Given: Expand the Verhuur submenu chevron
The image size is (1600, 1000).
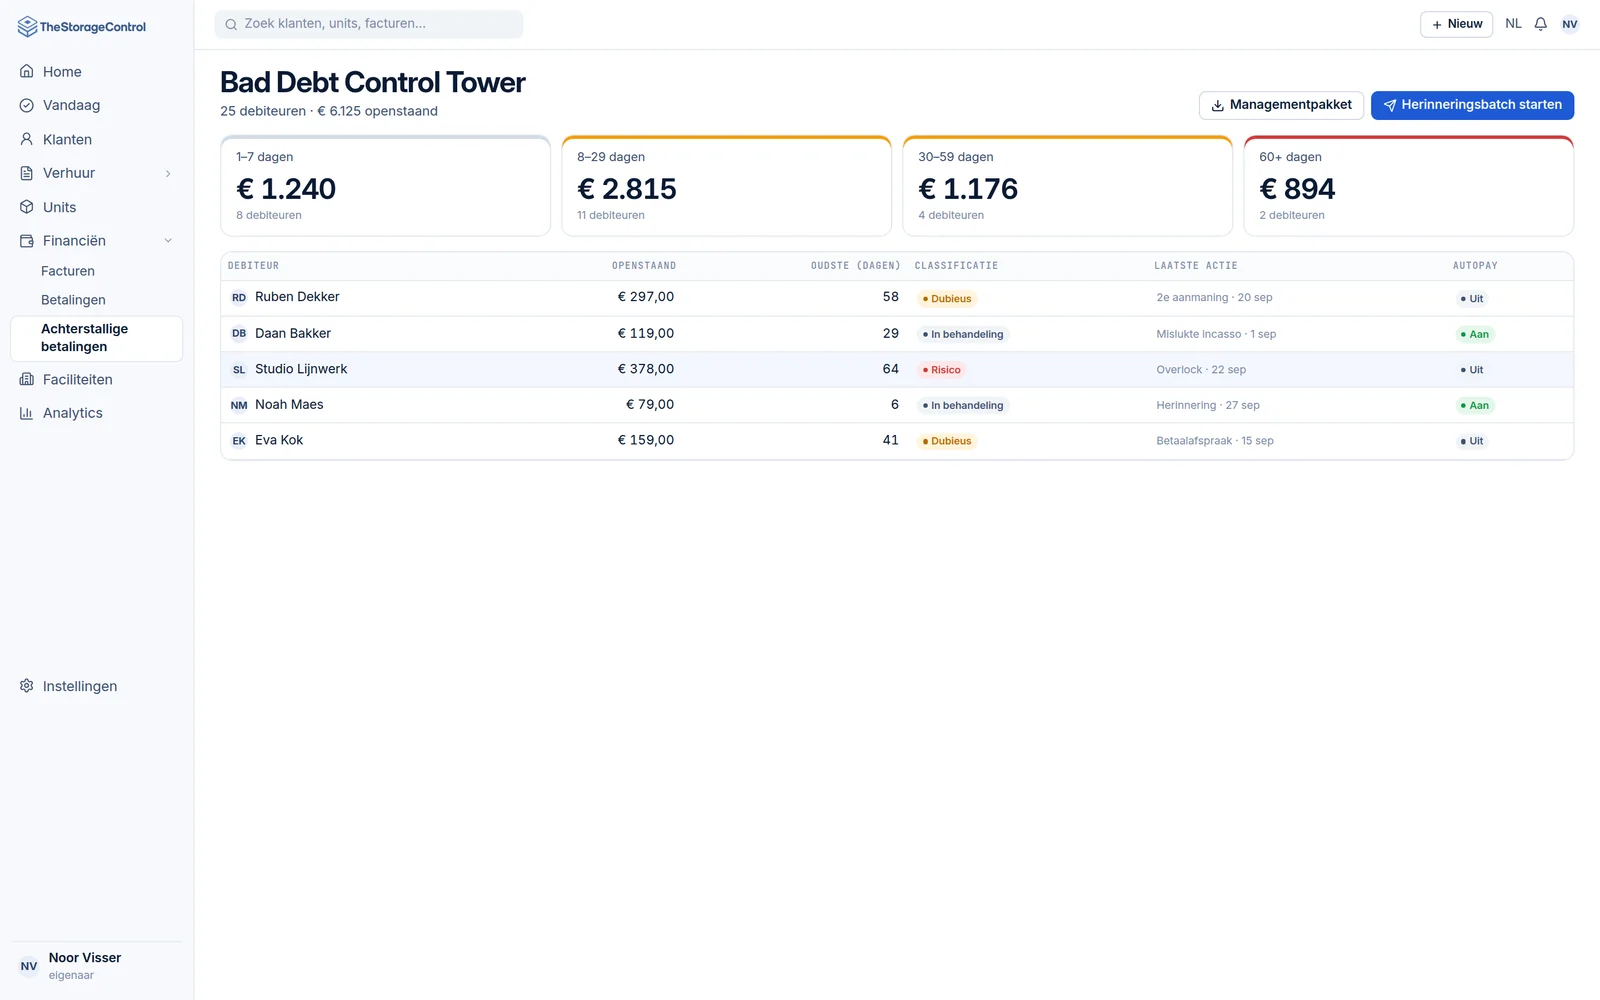Looking at the screenshot, I should 168,173.
